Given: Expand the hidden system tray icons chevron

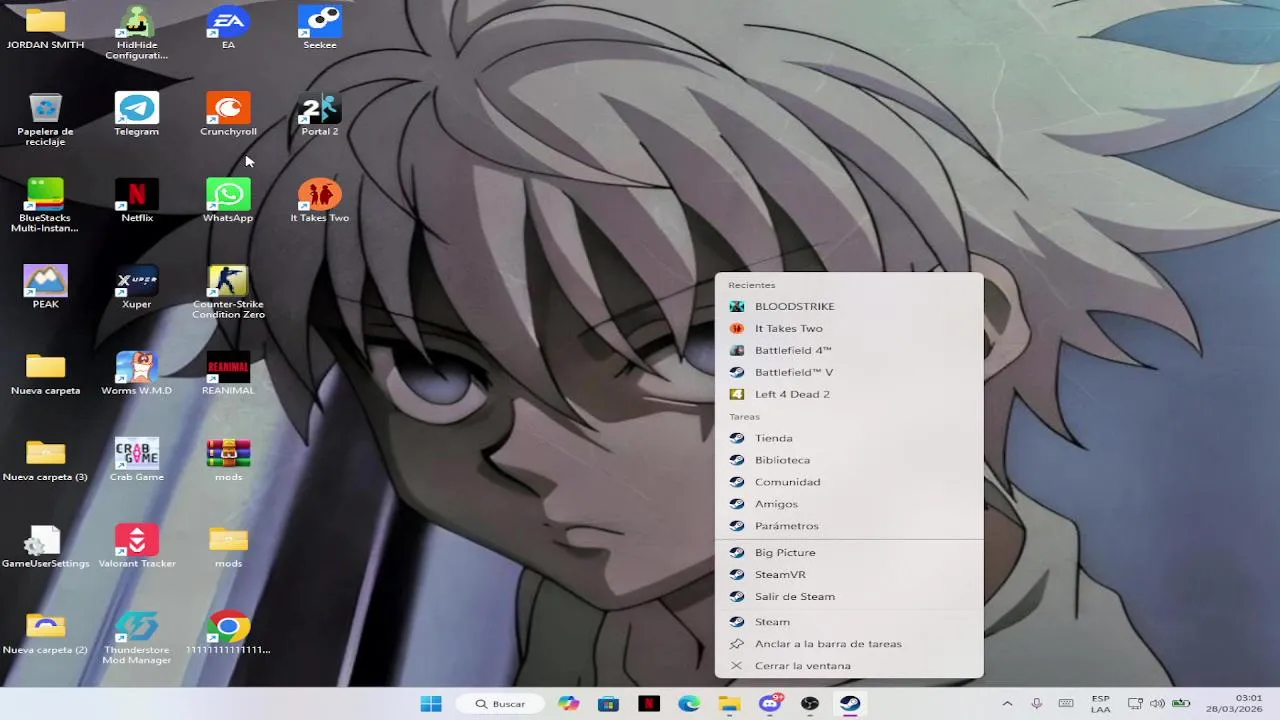Looking at the screenshot, I should tap(1007, 704).
